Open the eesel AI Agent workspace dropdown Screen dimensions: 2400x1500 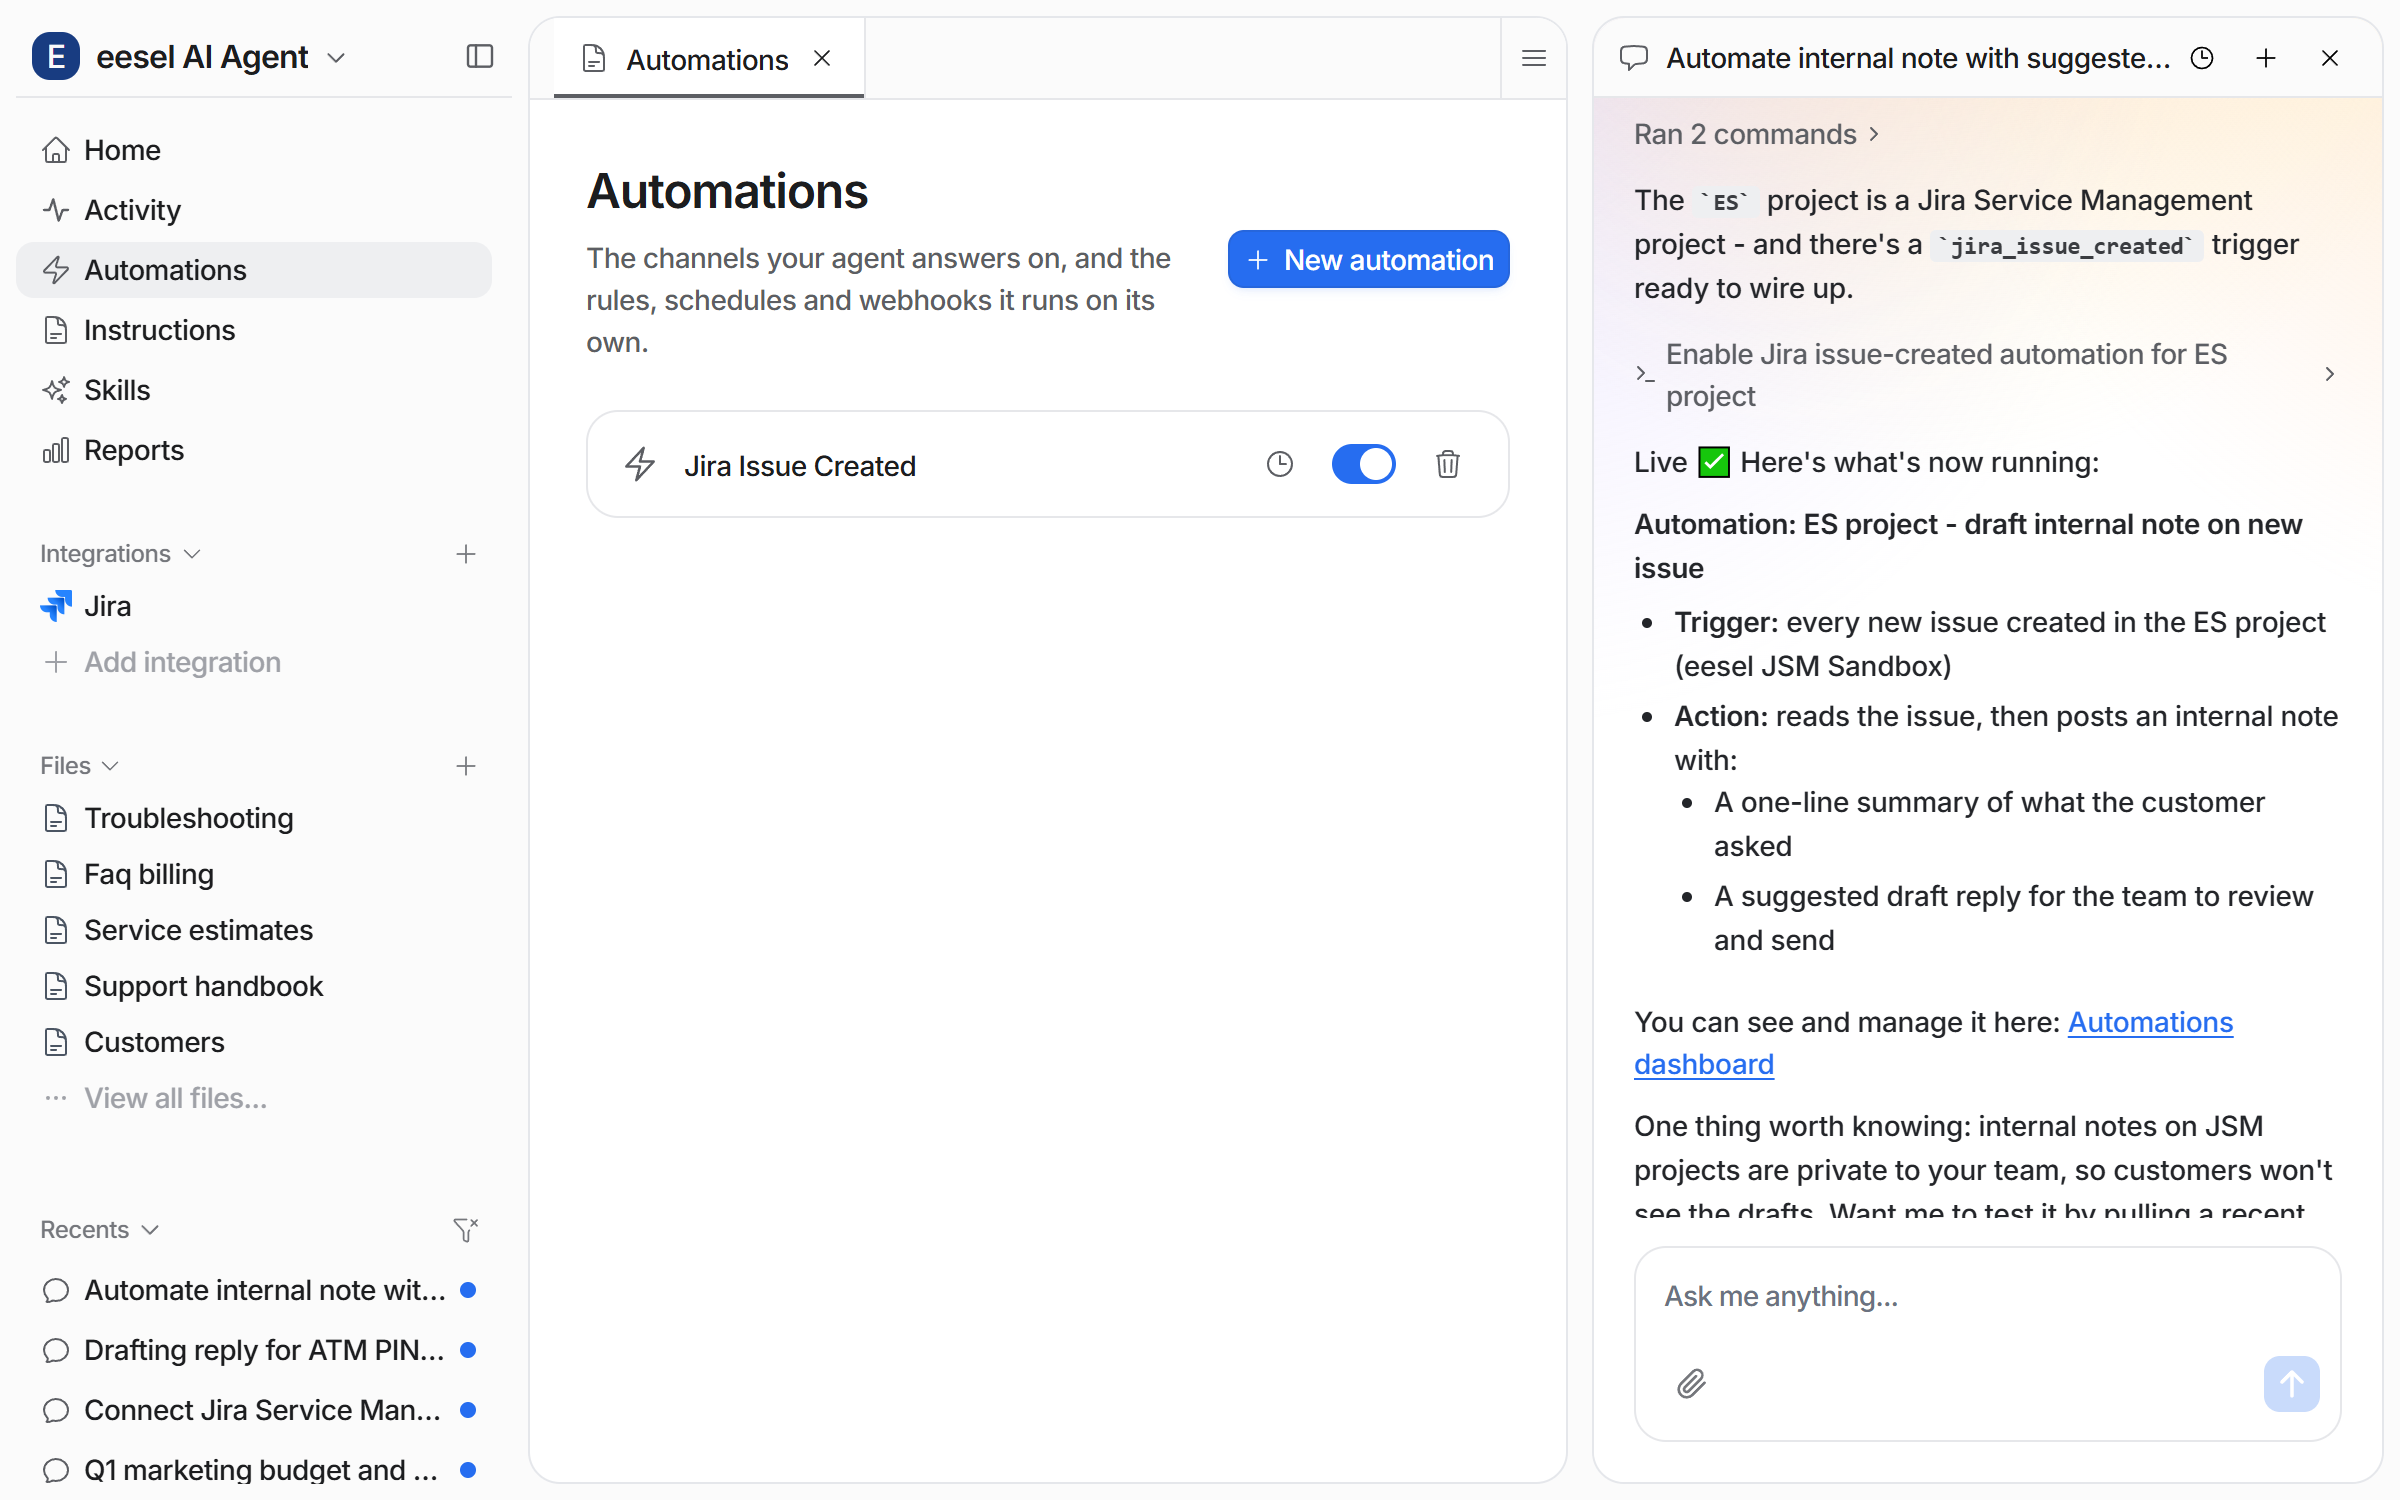(x=336, y=58)
